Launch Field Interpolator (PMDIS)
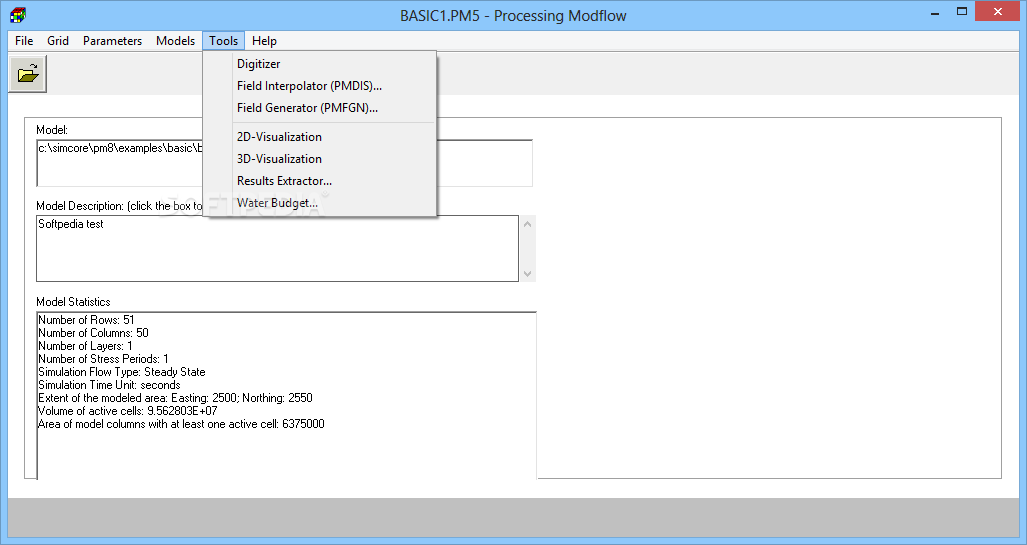This screenshot has height=545, width=1027. tap(320, 86)
